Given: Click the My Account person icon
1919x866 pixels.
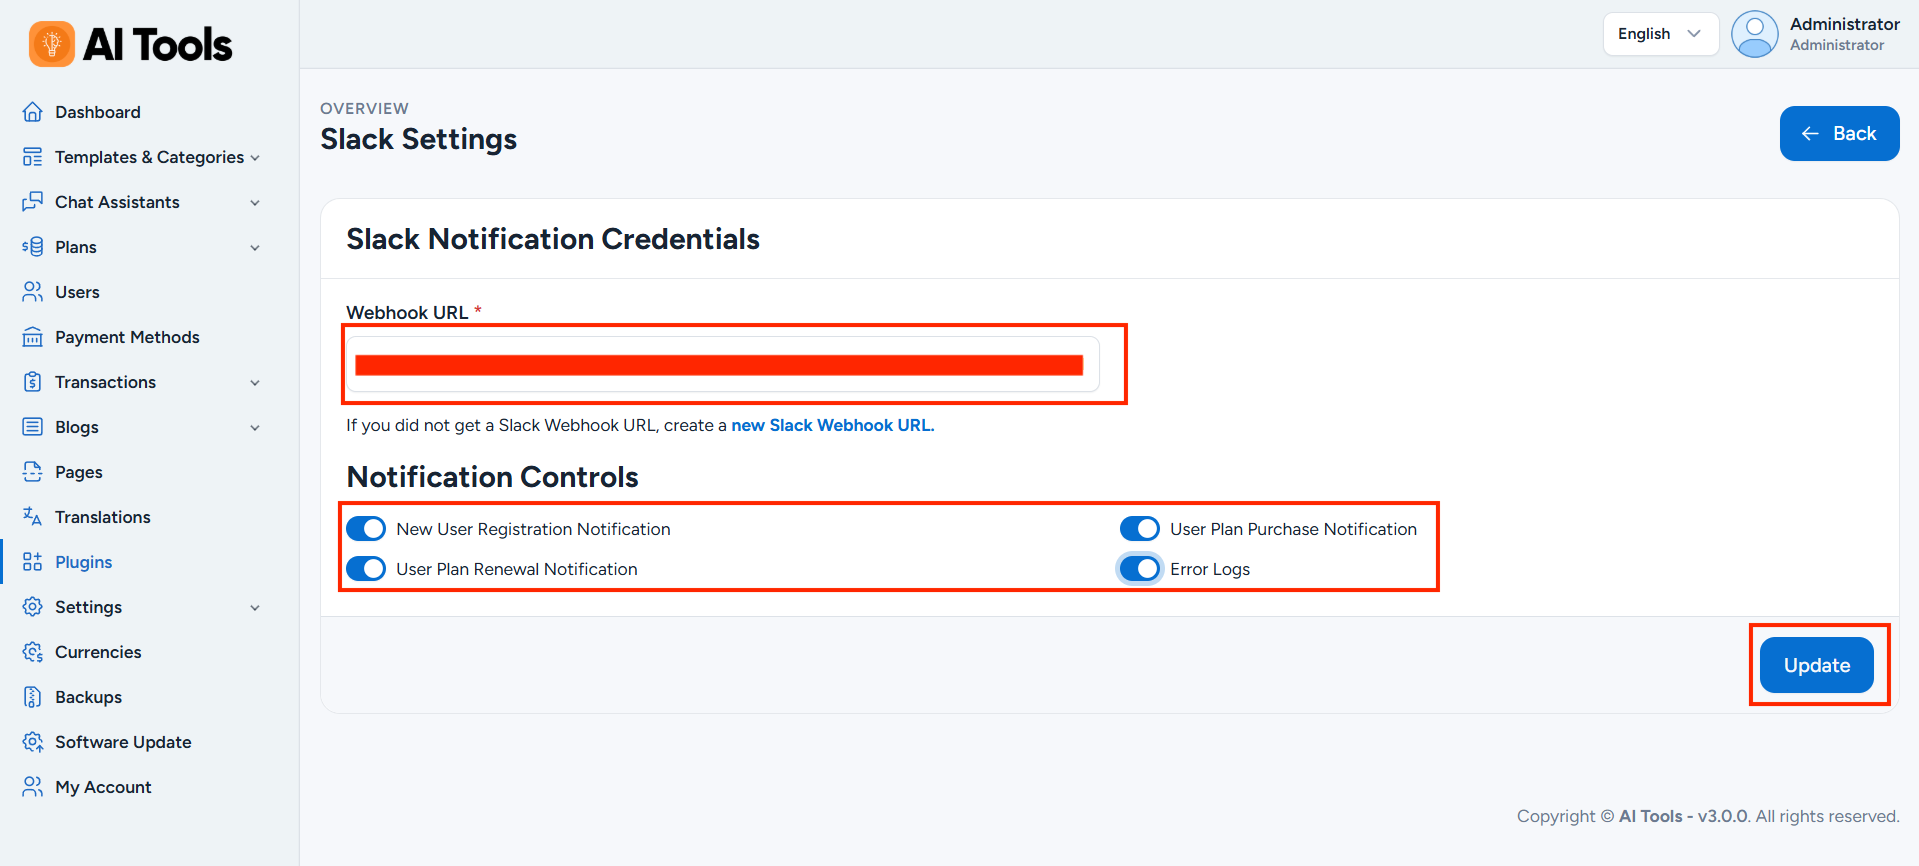Looking at the screenshot, I should coord(33,787).
